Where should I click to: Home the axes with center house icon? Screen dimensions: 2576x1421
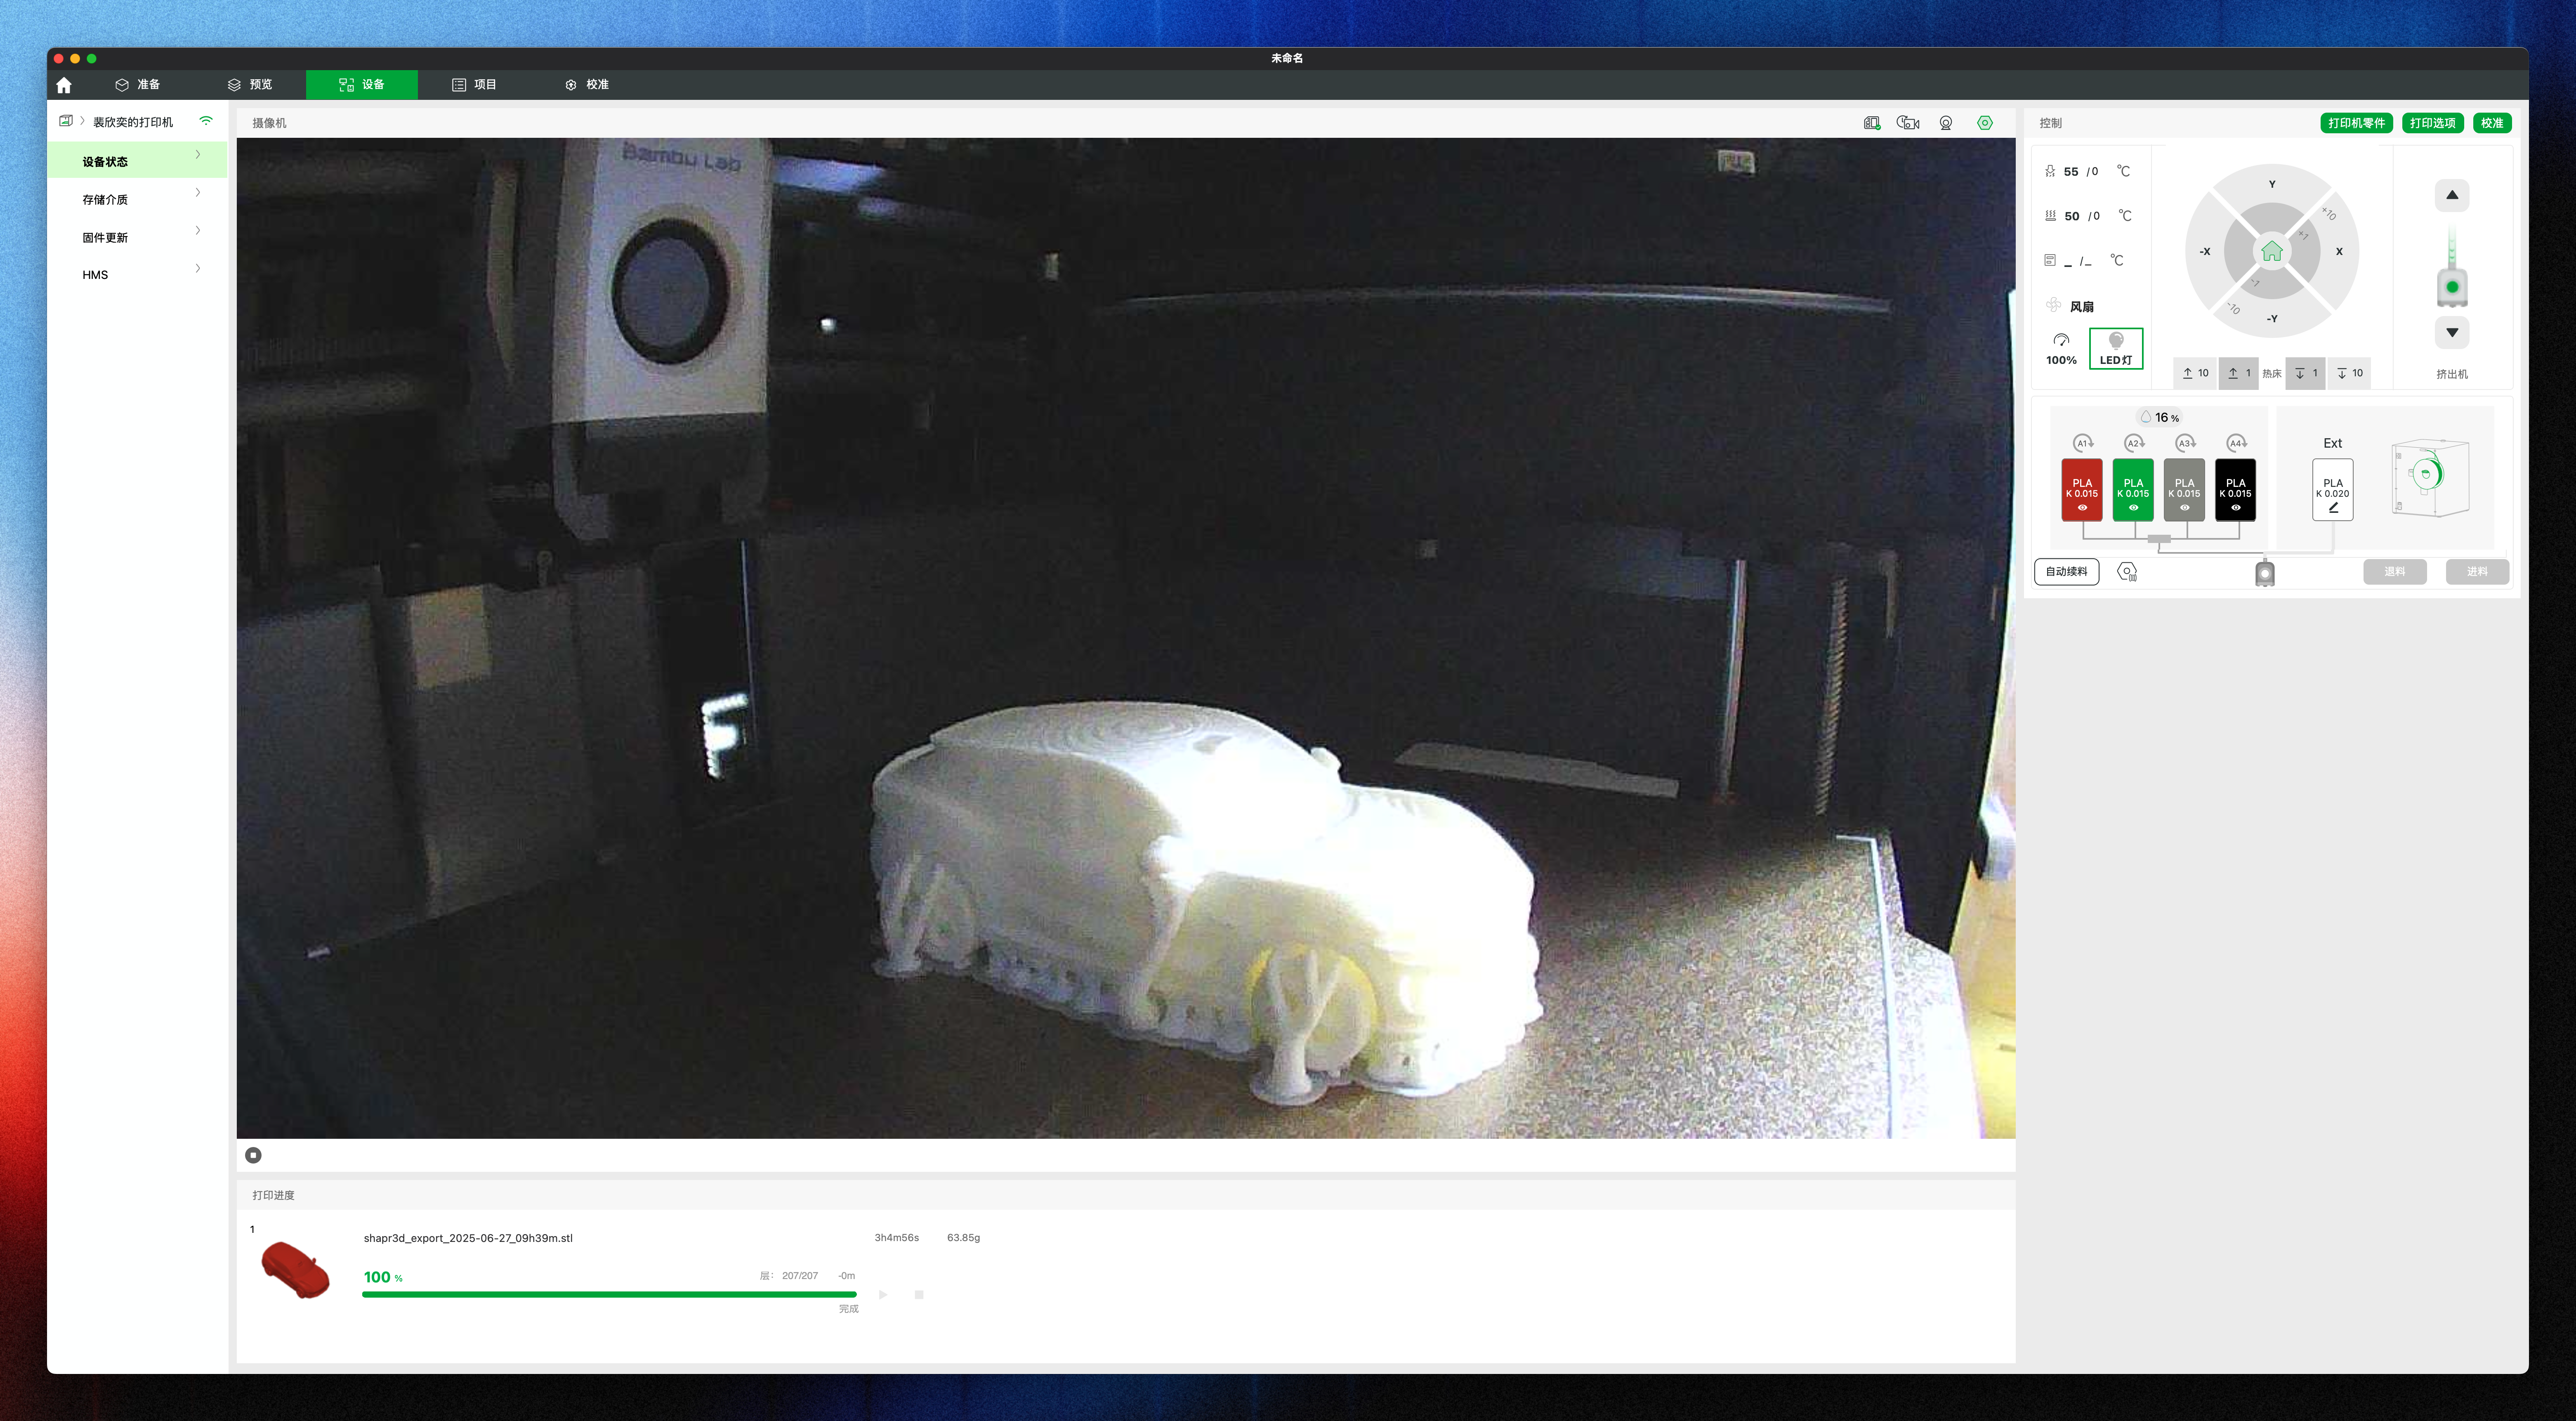(2272, 251)
